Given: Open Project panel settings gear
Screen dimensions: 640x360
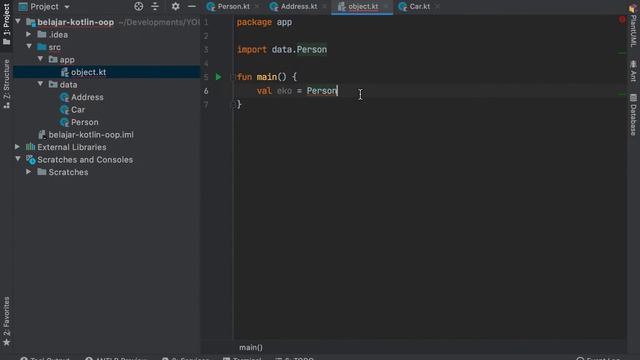Looking at the screenshot, I should tap(176, 6).
